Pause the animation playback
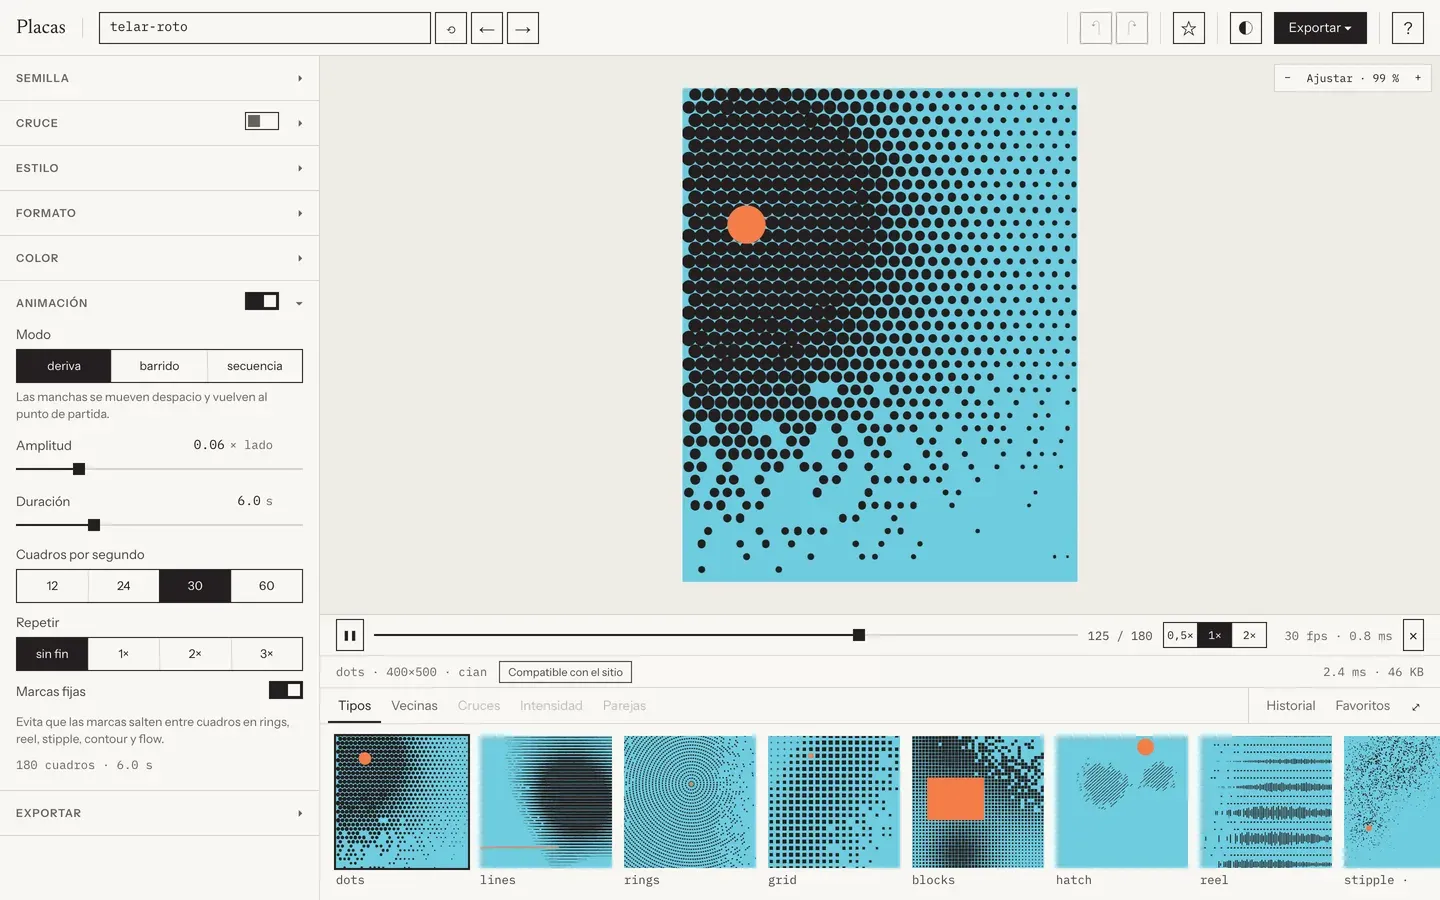The image size is (1440, 900). 350,635
